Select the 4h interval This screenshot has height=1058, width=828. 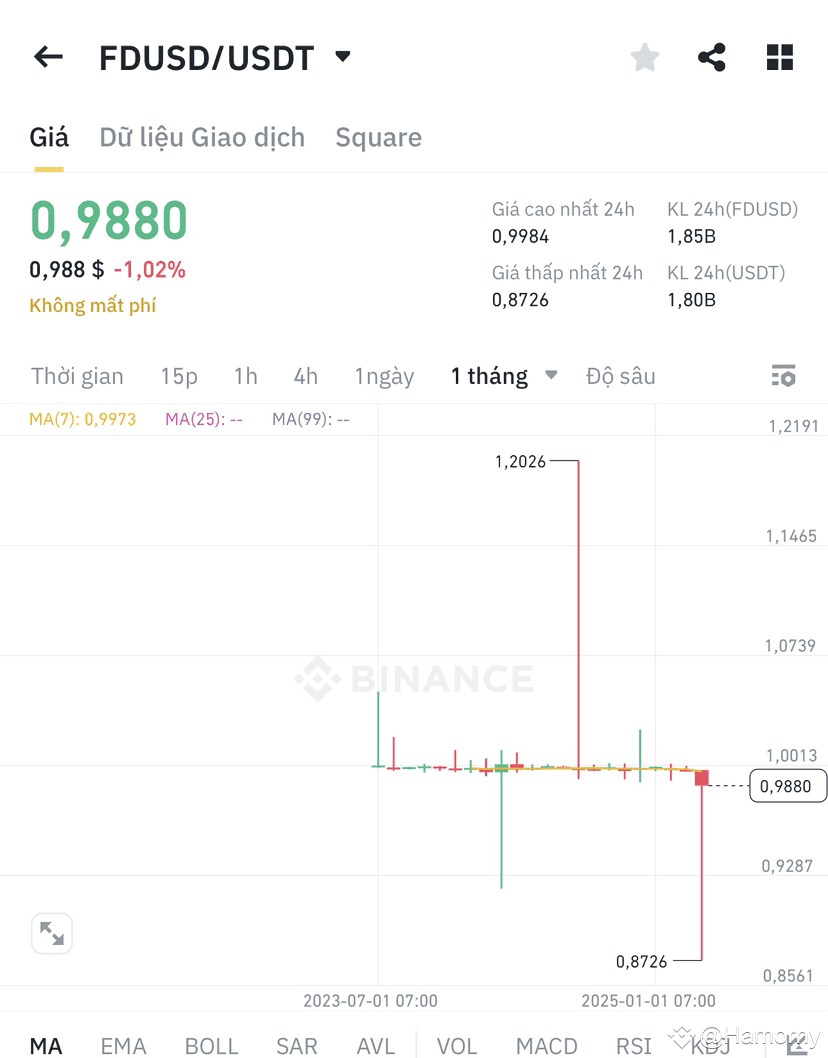coord(306,376)
